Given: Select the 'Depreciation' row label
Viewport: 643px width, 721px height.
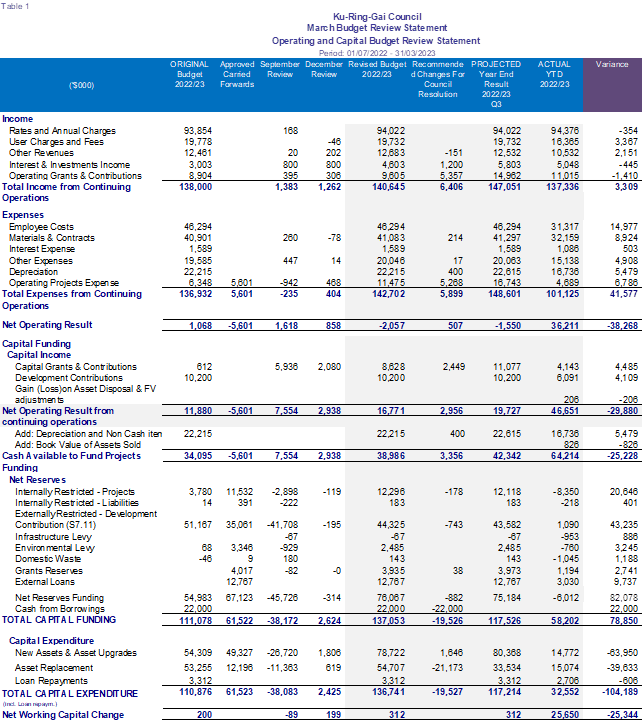Looking at the screenshot, I should [x=33, y=272].
